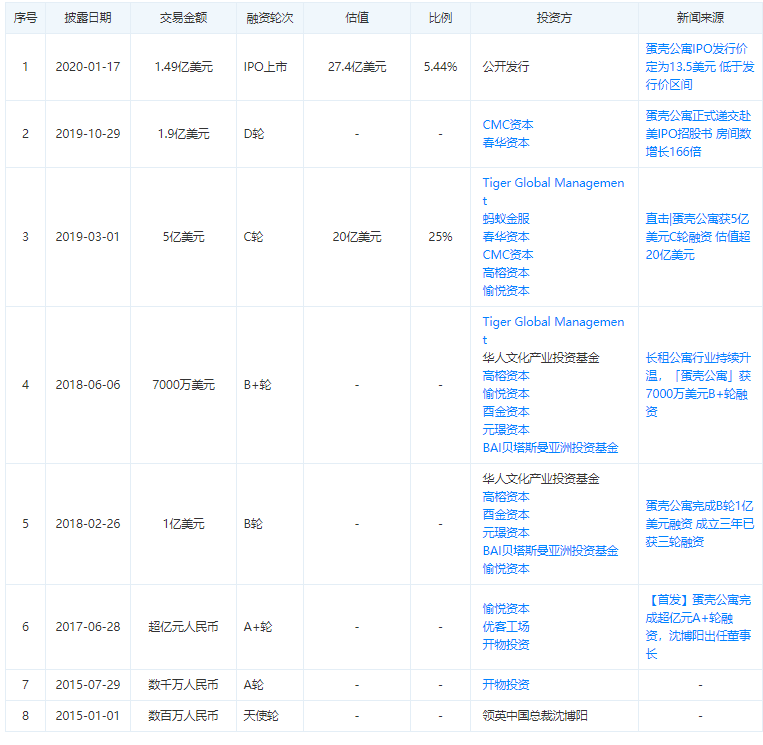Select amount cell 超亿元人民币
This screenshot has height=745, width=763.
[183, 627]
